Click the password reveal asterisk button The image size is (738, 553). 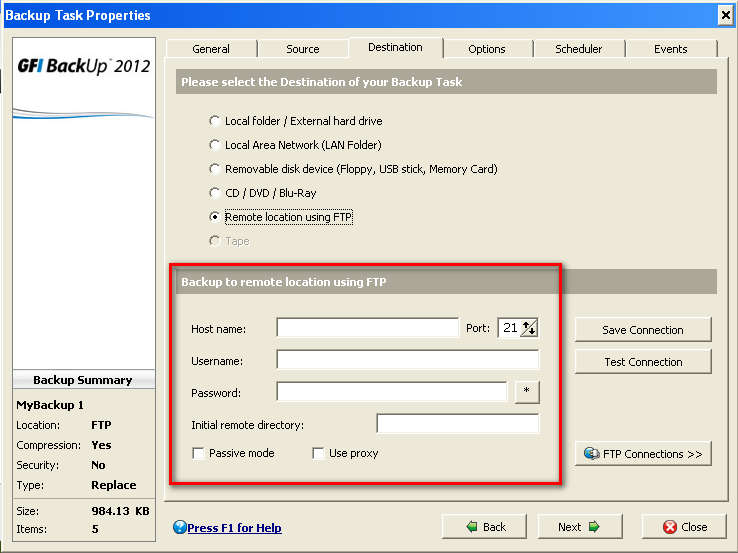click(527, 393)
